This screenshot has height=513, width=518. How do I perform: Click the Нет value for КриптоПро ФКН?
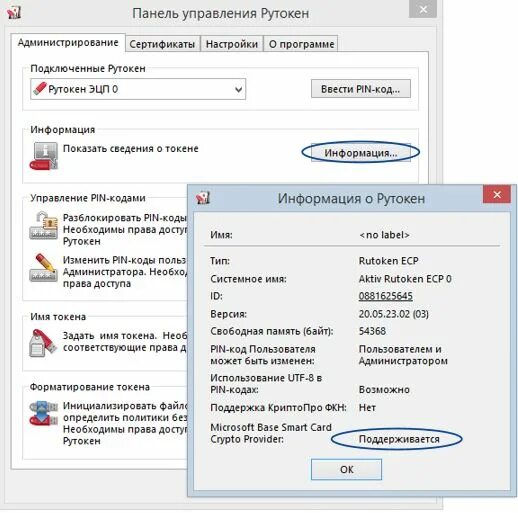click(x=367, y=407)
